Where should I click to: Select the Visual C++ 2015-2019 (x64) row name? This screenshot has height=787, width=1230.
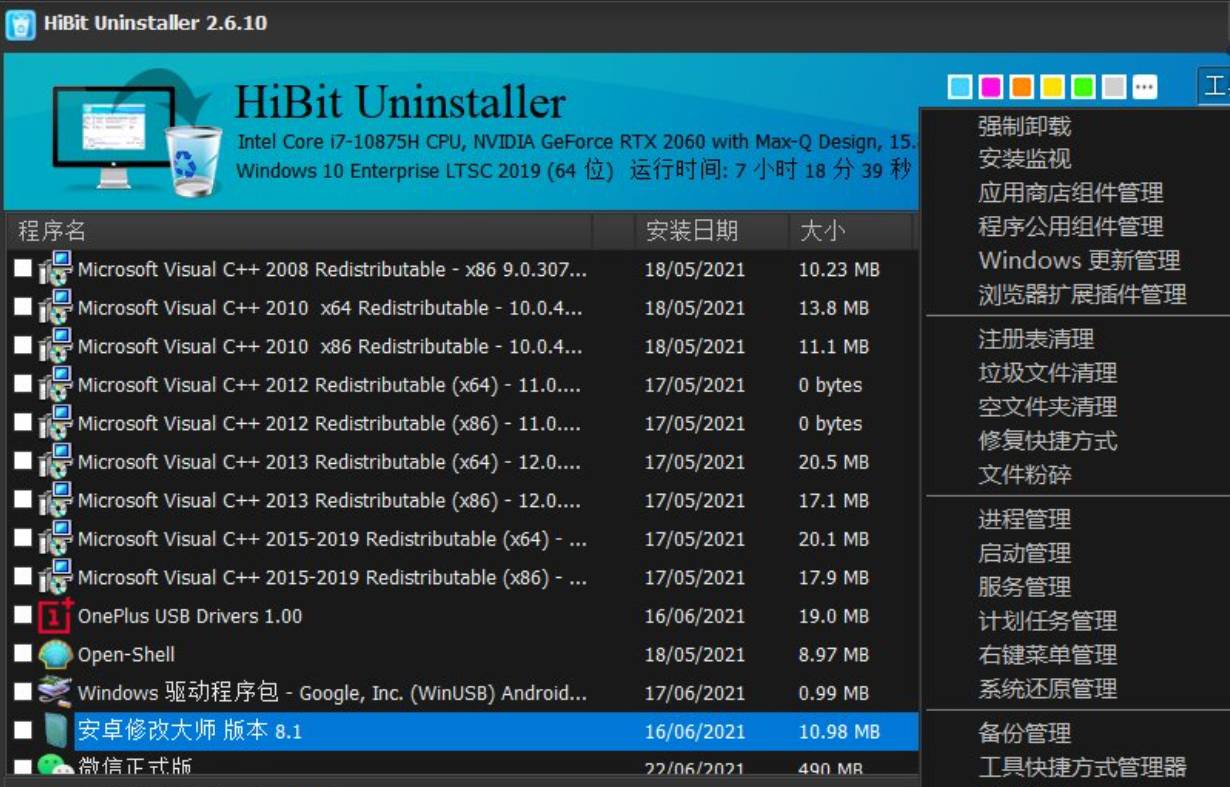[x=332, y=539]
